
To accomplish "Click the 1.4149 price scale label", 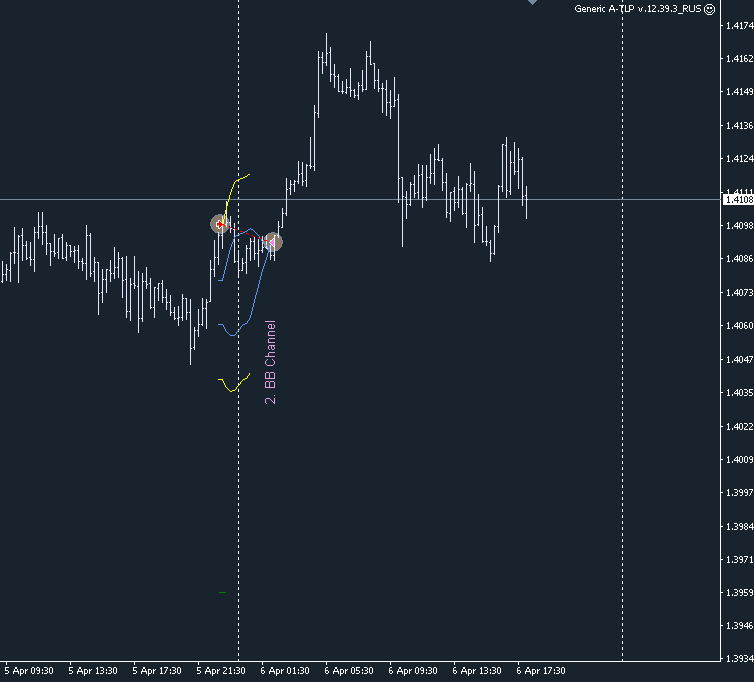I will tap(740, 92).
